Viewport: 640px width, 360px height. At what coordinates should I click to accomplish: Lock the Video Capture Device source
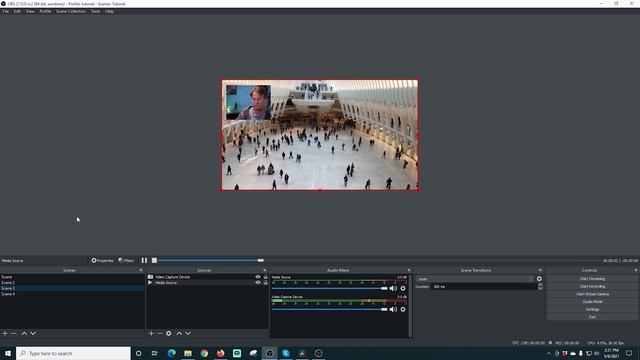265,277
